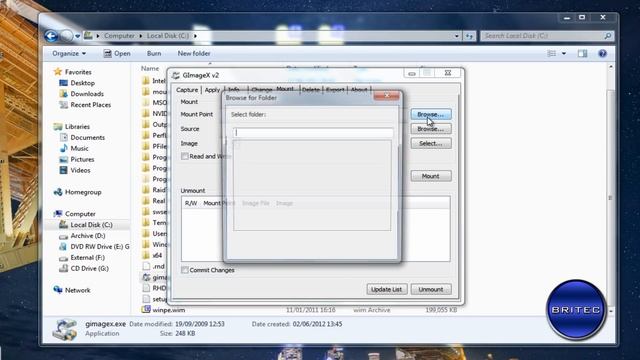Toggle the Read and Write checkbox
The image size is (640, 360).
click(x=185, y=156)
